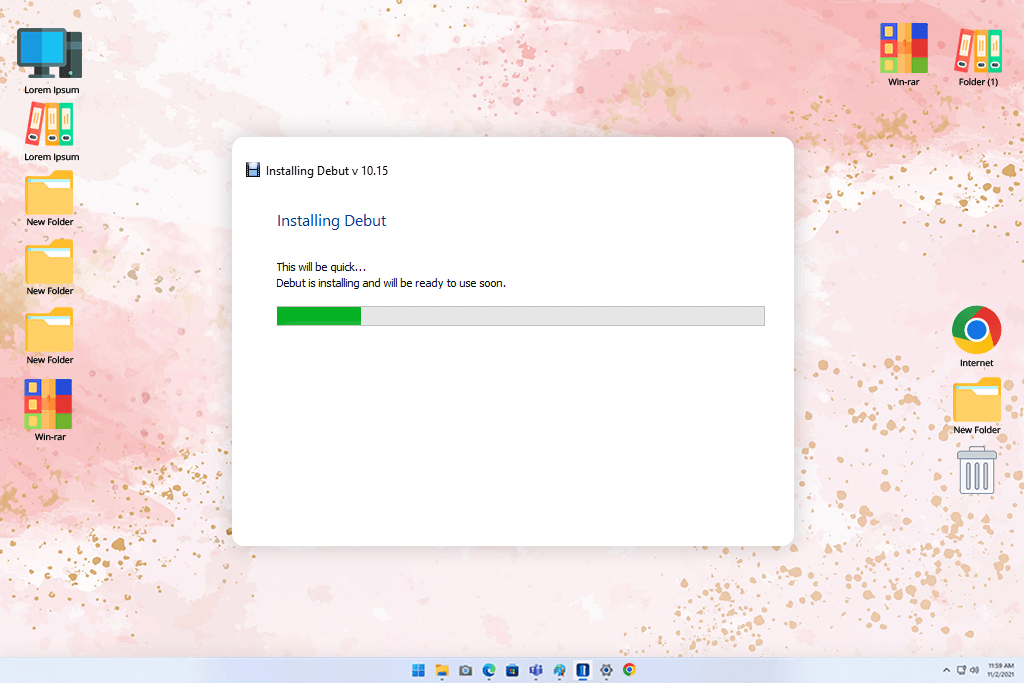Click the network icon in system tray

[x=961, y=671]
